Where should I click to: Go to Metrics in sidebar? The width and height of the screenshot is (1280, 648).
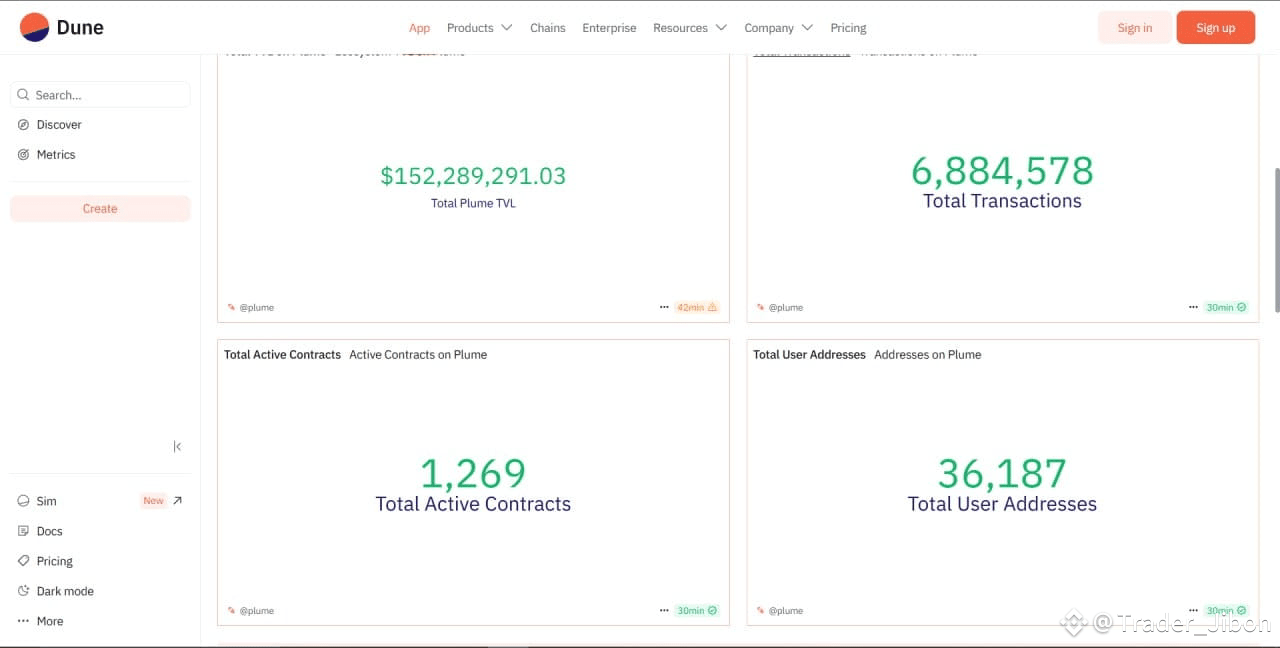point(56,155)
